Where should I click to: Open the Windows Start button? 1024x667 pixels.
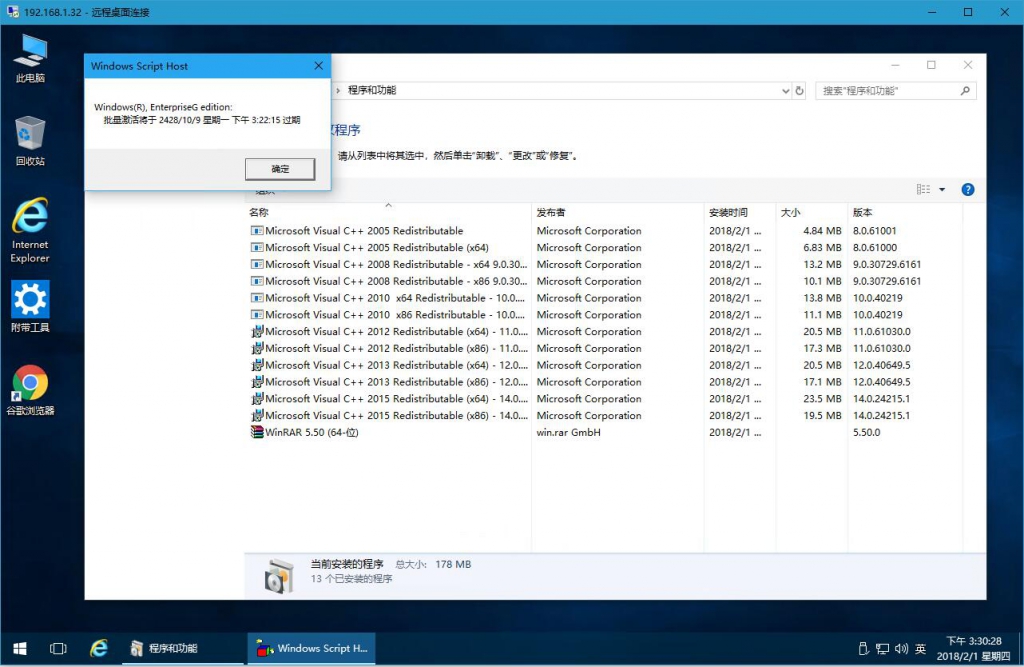20,648
